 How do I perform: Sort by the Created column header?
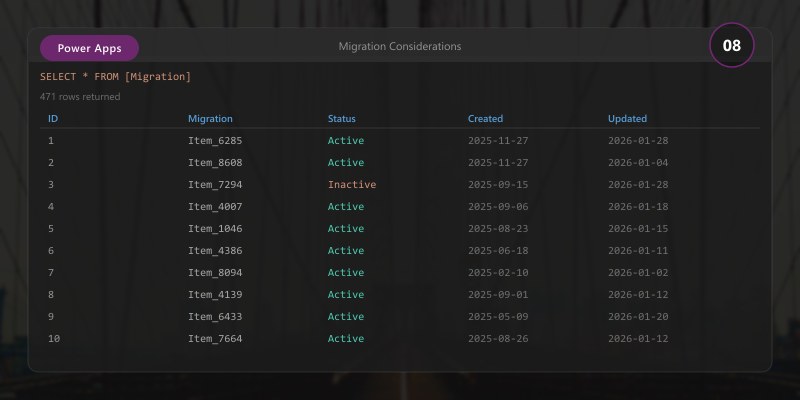(x=485, y=118)
